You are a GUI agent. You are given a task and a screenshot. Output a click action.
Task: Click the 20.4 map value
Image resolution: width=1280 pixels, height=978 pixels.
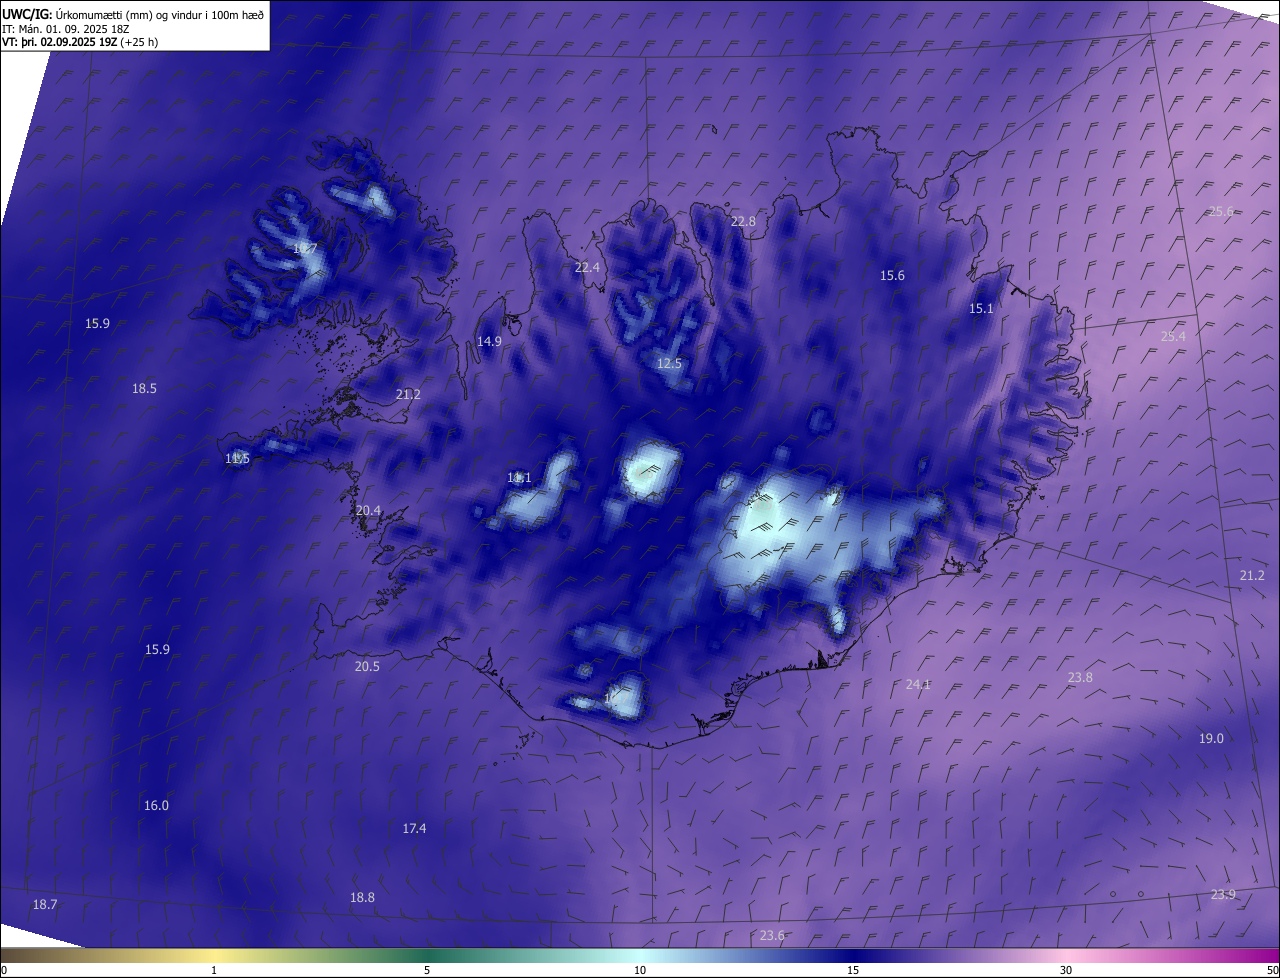(368, 510)
